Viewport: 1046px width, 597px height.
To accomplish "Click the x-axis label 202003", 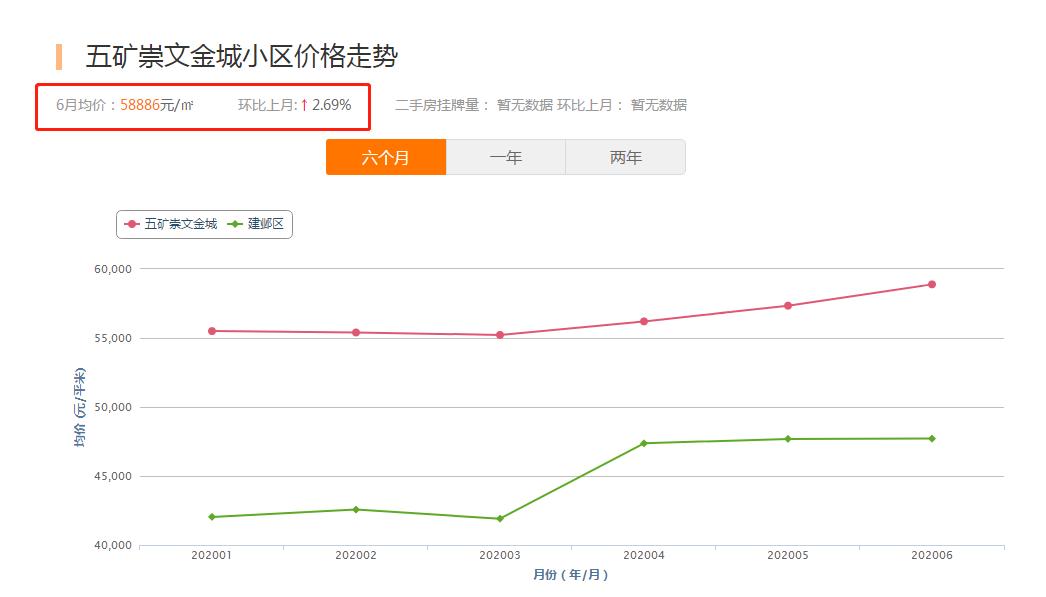I will tap(499, 553).
